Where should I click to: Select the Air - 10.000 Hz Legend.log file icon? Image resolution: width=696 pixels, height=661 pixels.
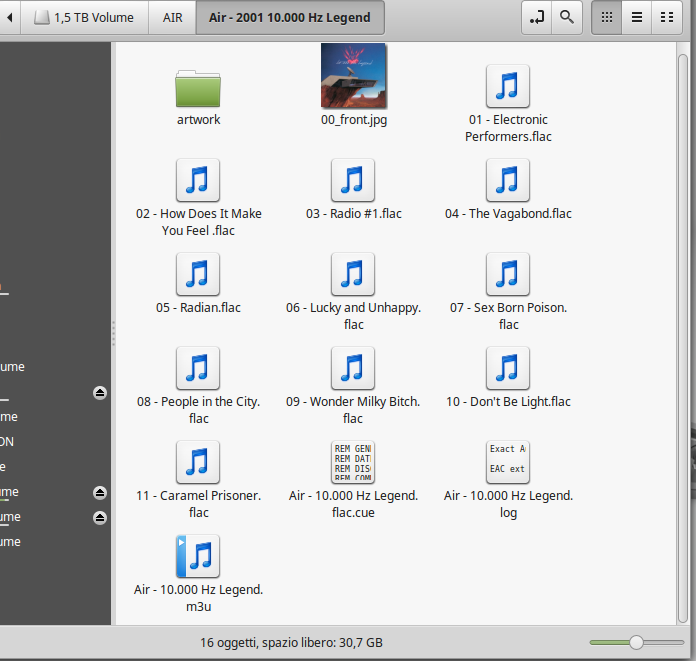point(508,462)
